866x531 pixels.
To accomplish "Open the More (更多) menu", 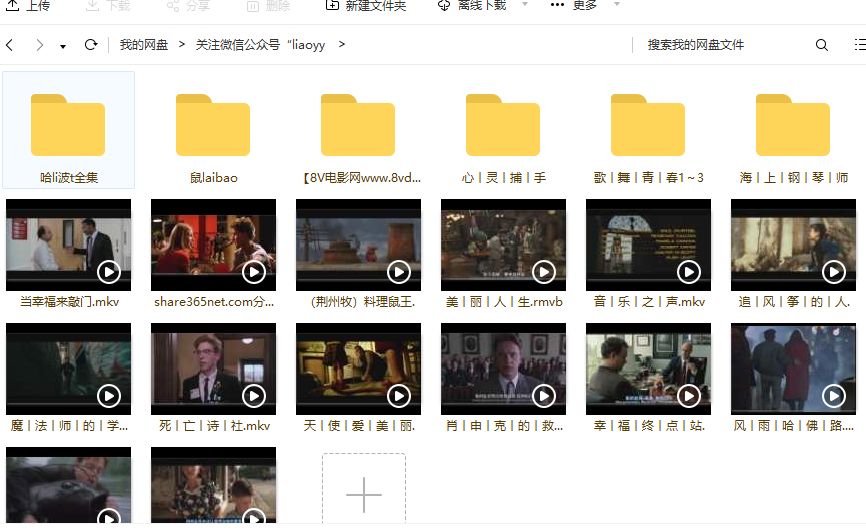I will click(574, 6).
